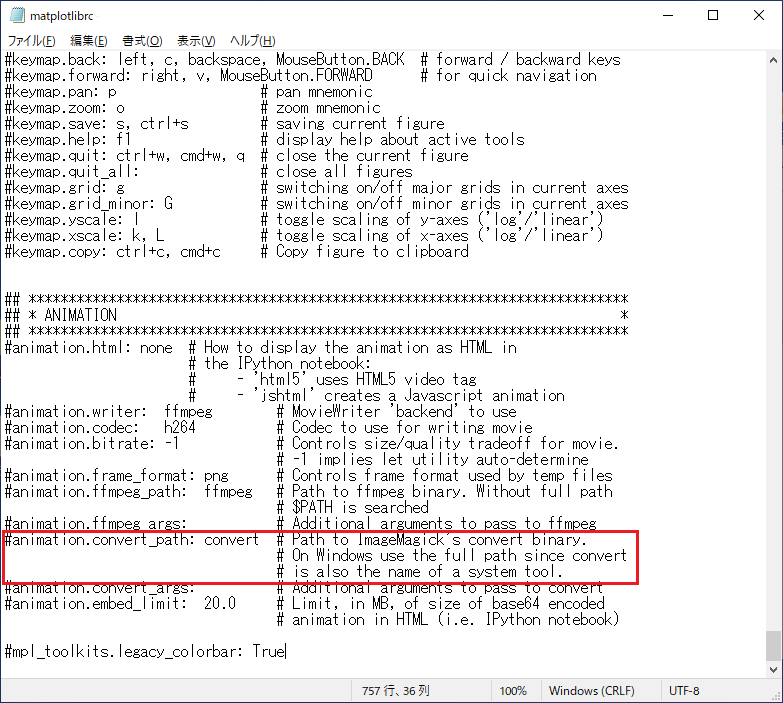
Task: Place cursor on '#animation.ffmpeg_path: ffmpeg' line
Action: [309, 491]
